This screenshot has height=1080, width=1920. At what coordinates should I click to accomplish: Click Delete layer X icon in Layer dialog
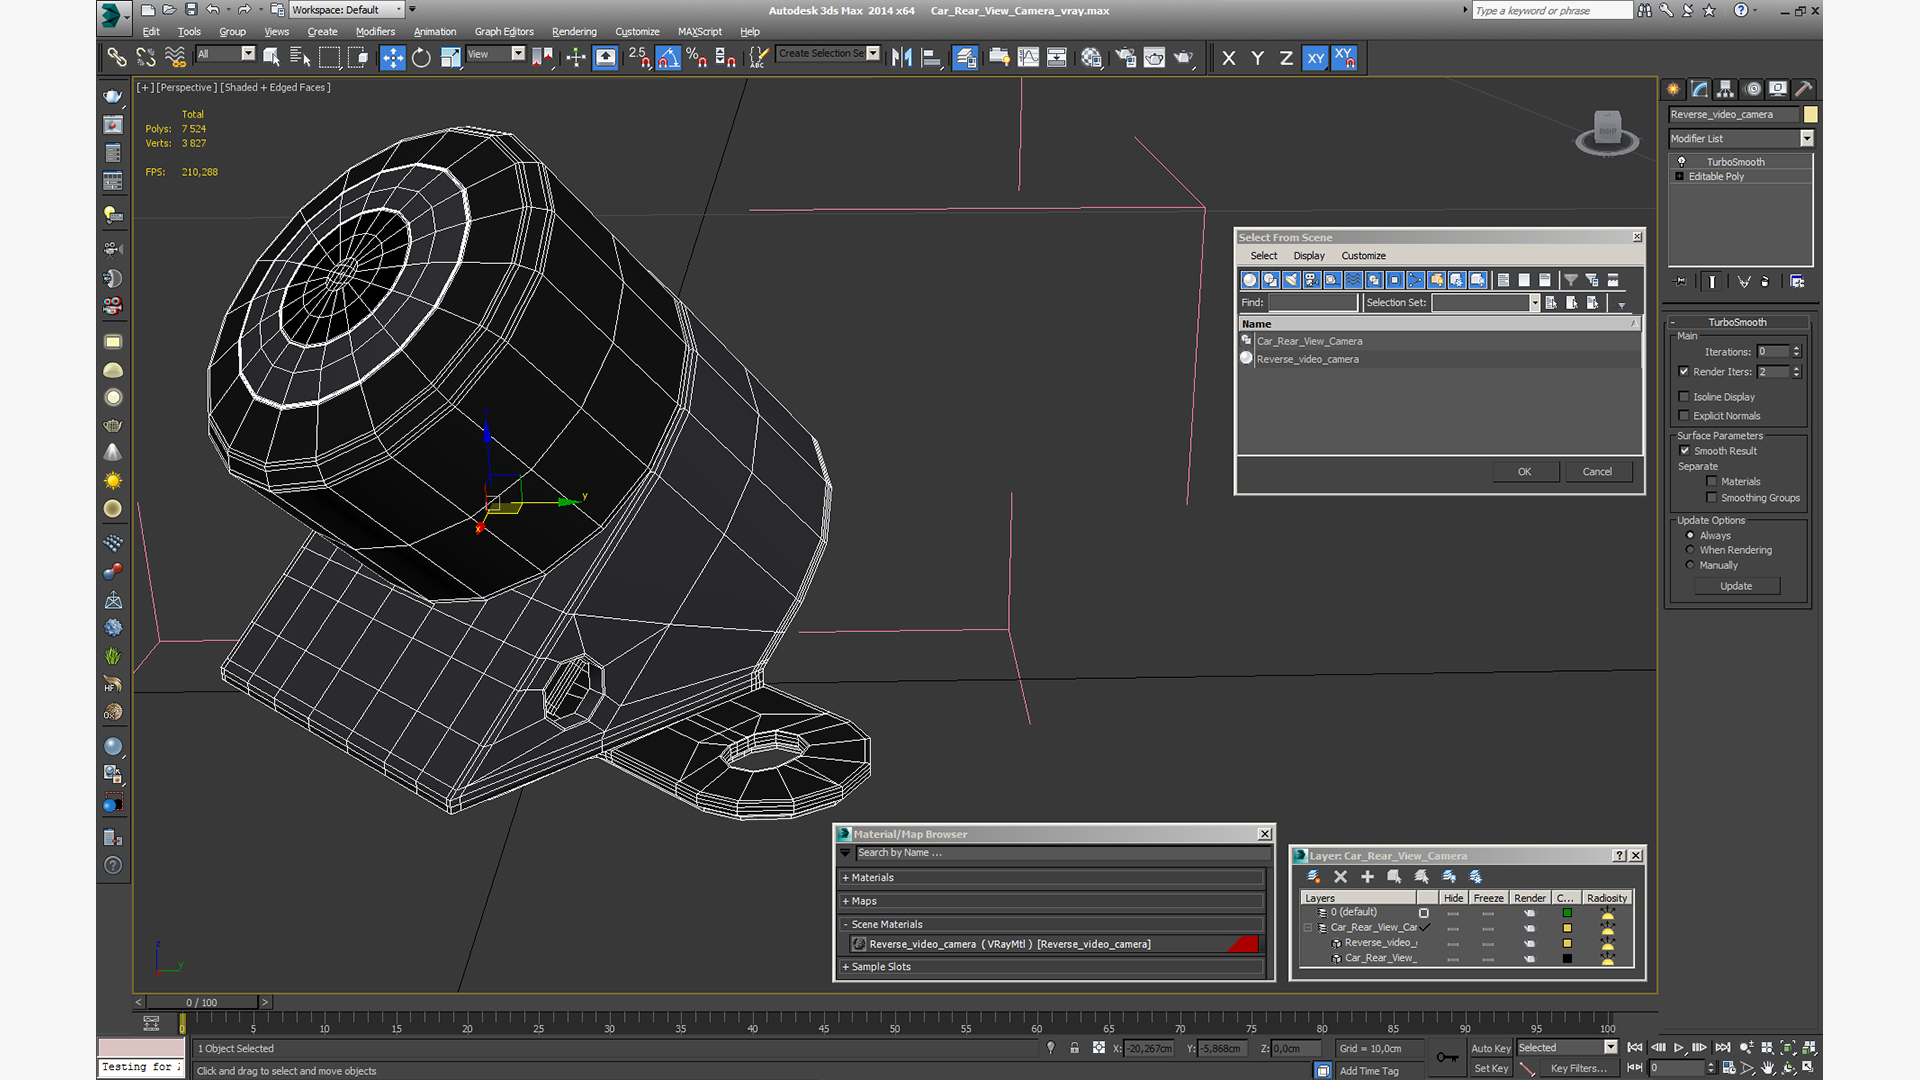[1340, 877]
